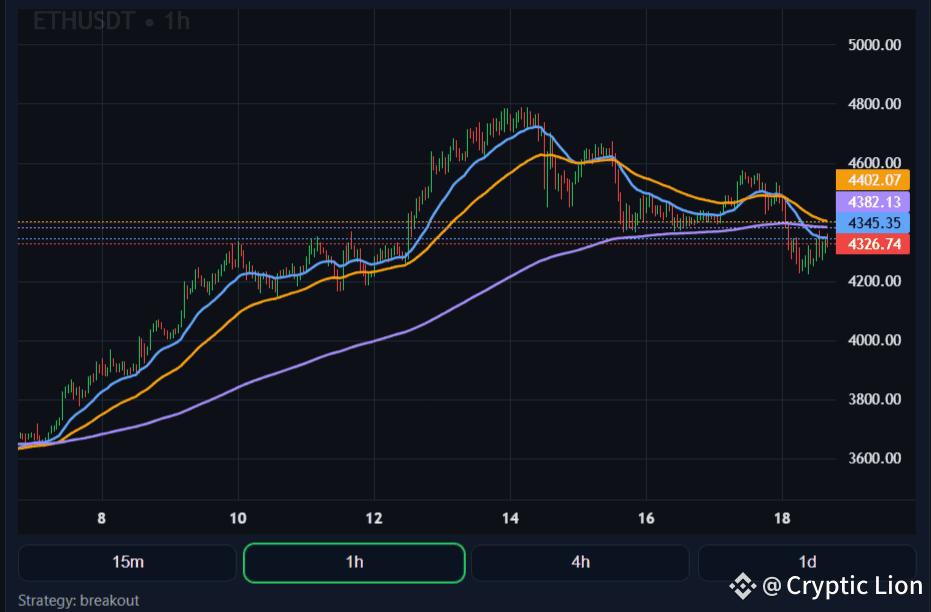Click date 18 on the time axis
Screen dimensions: 931x612
tap(782, 518)
